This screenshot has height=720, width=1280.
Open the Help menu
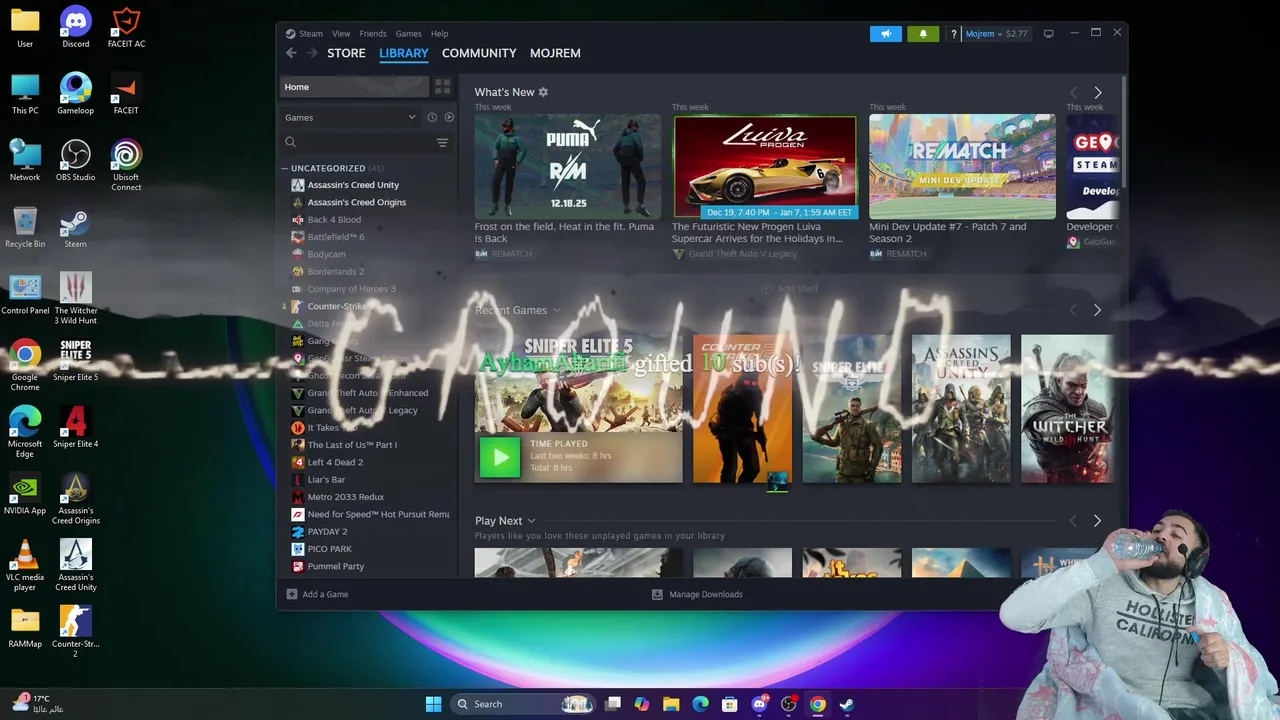(439, 34)
